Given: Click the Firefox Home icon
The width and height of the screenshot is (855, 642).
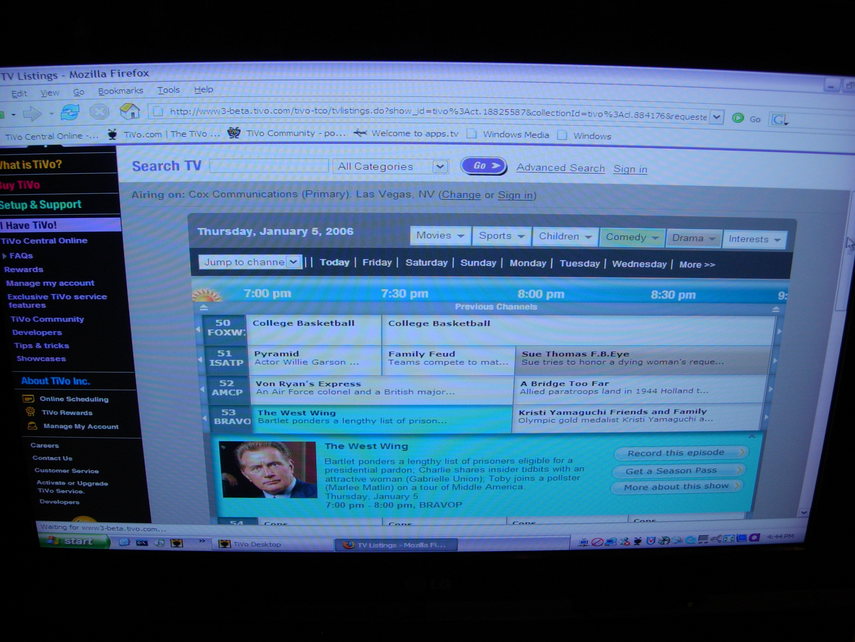Looking at the screenshot, I should [x=129, y=111].
